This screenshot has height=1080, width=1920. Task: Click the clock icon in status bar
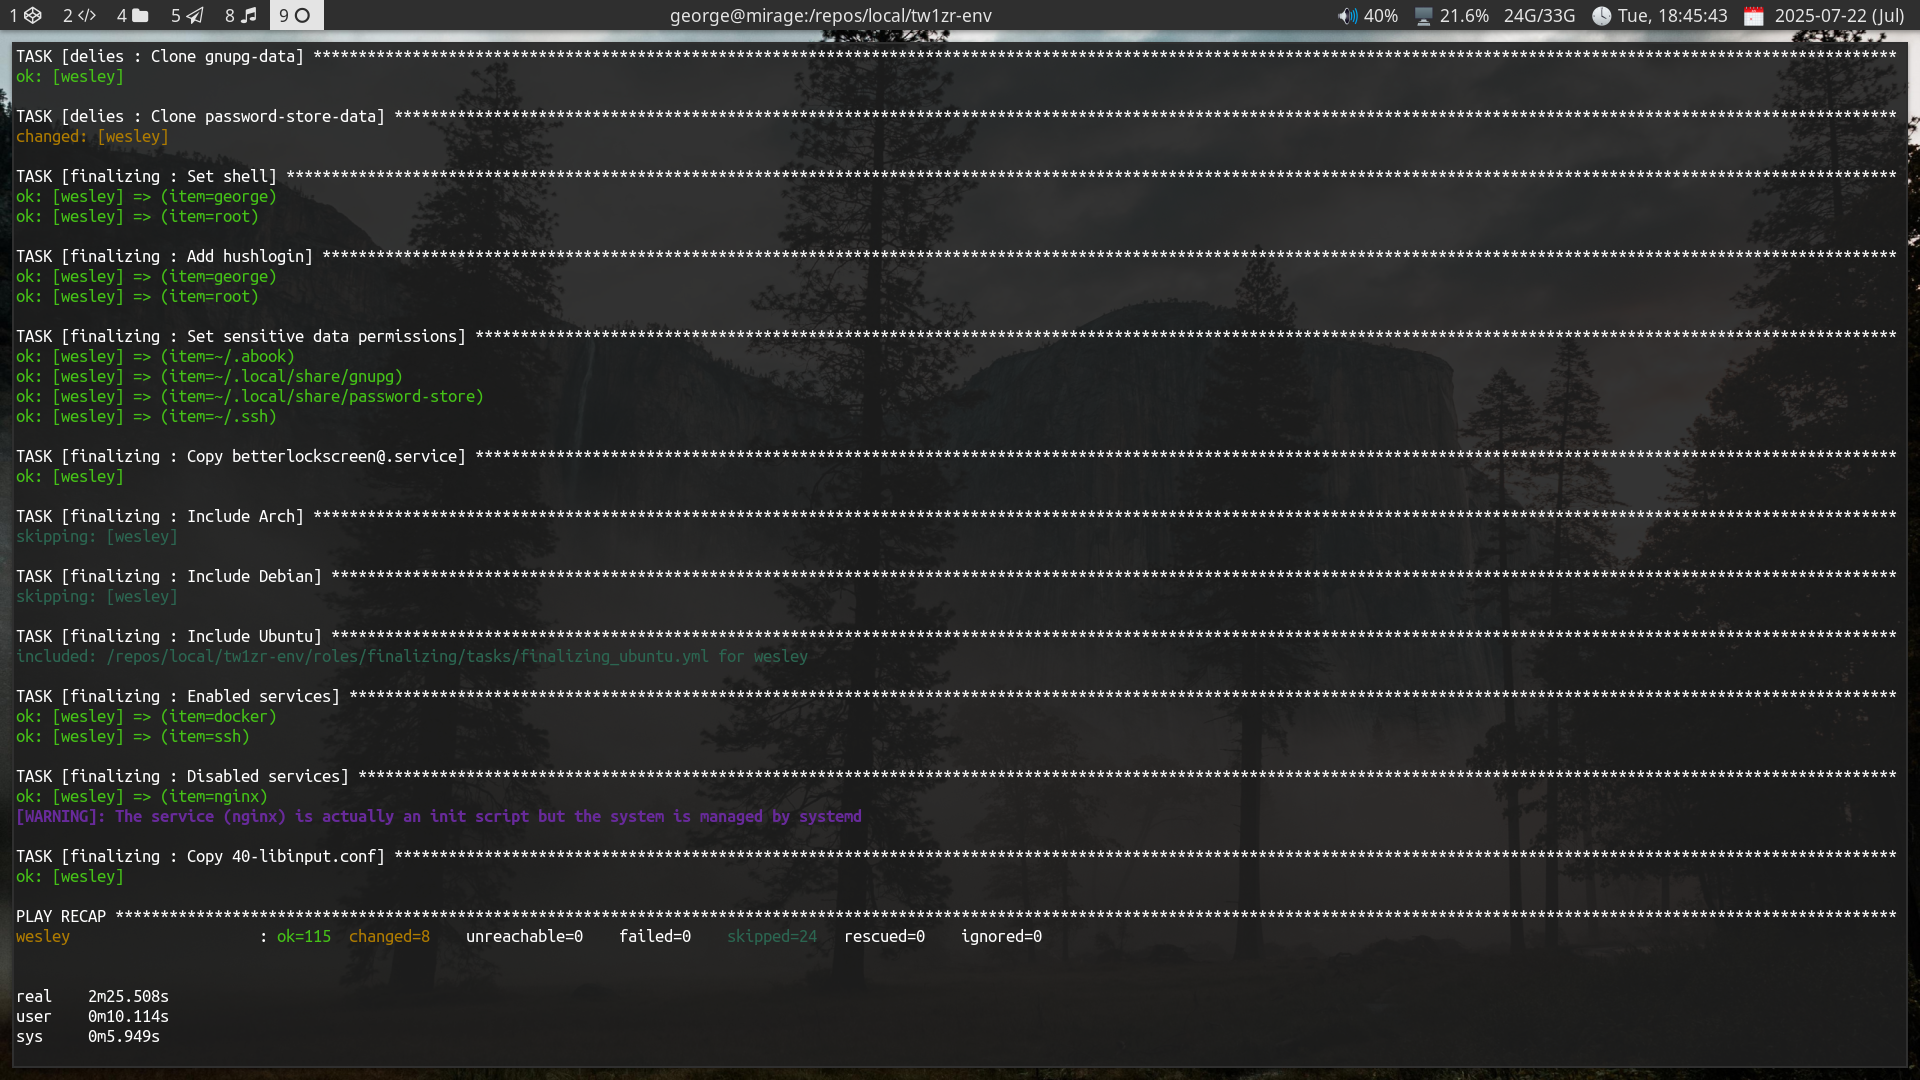pos(1601,16)
